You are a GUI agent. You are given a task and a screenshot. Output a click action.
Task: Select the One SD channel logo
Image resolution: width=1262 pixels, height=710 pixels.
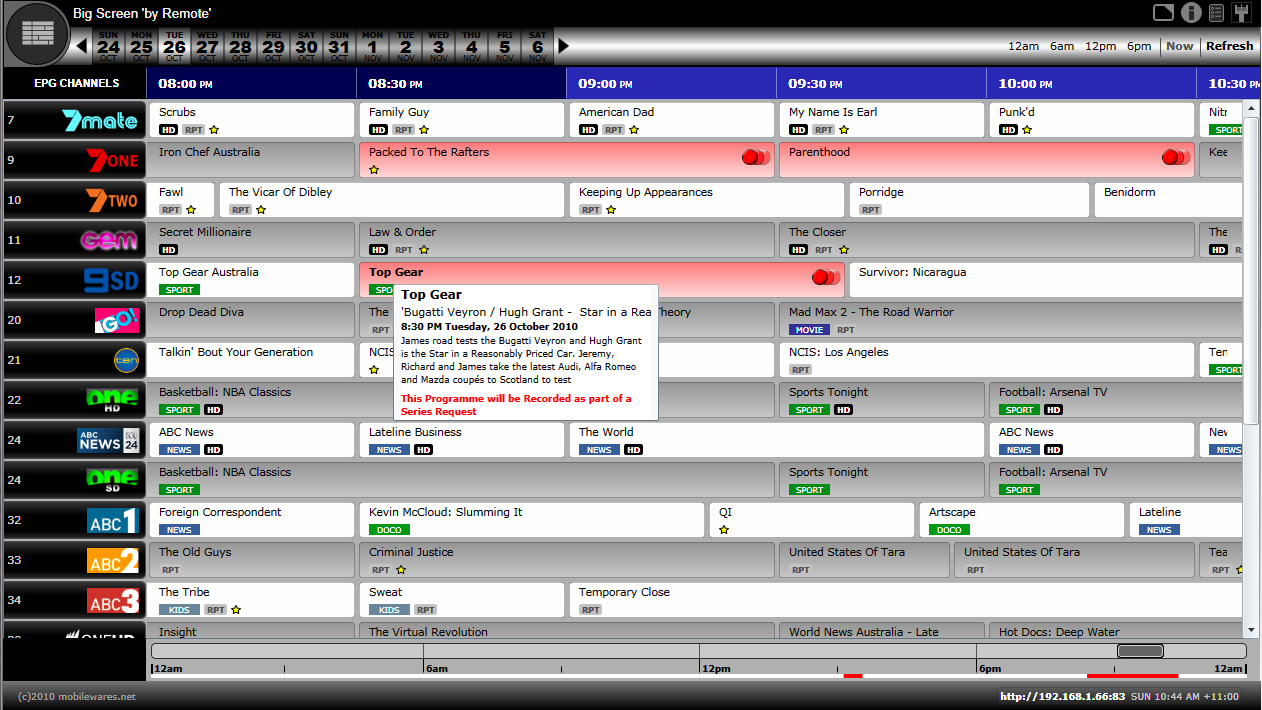click(113, 480)
